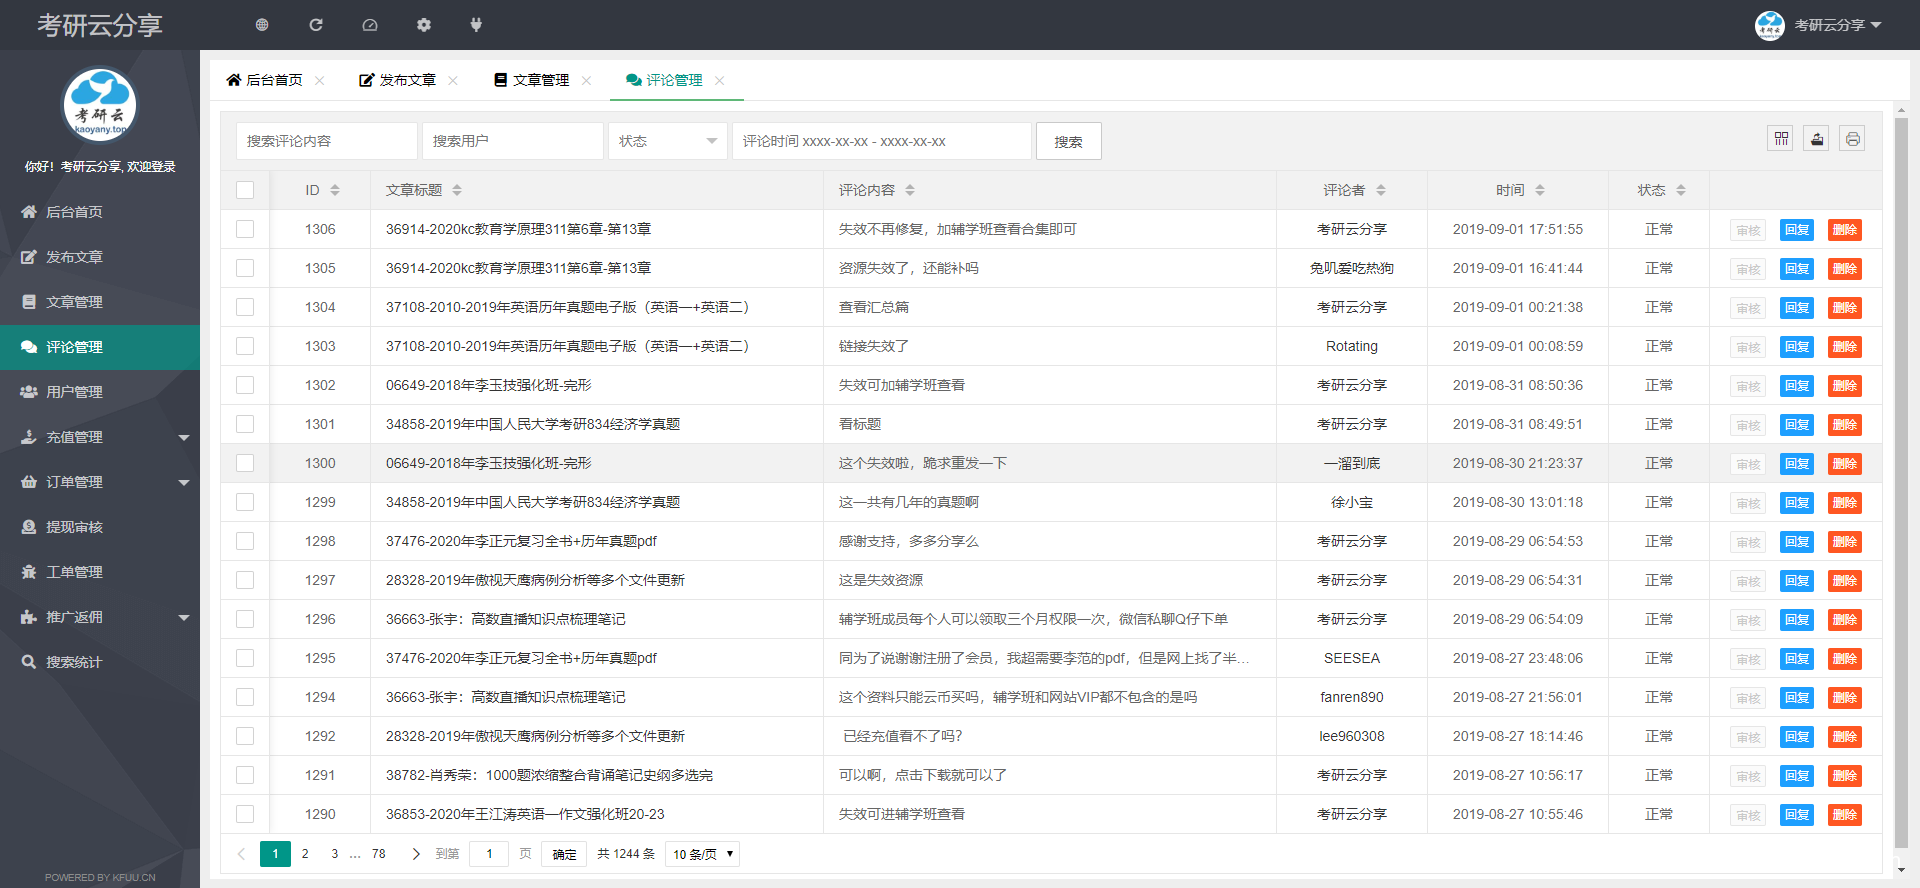This screenshot has width=1920, height=888.
Task: Click the plug icon in top bar
Action: tap(476, 25)
